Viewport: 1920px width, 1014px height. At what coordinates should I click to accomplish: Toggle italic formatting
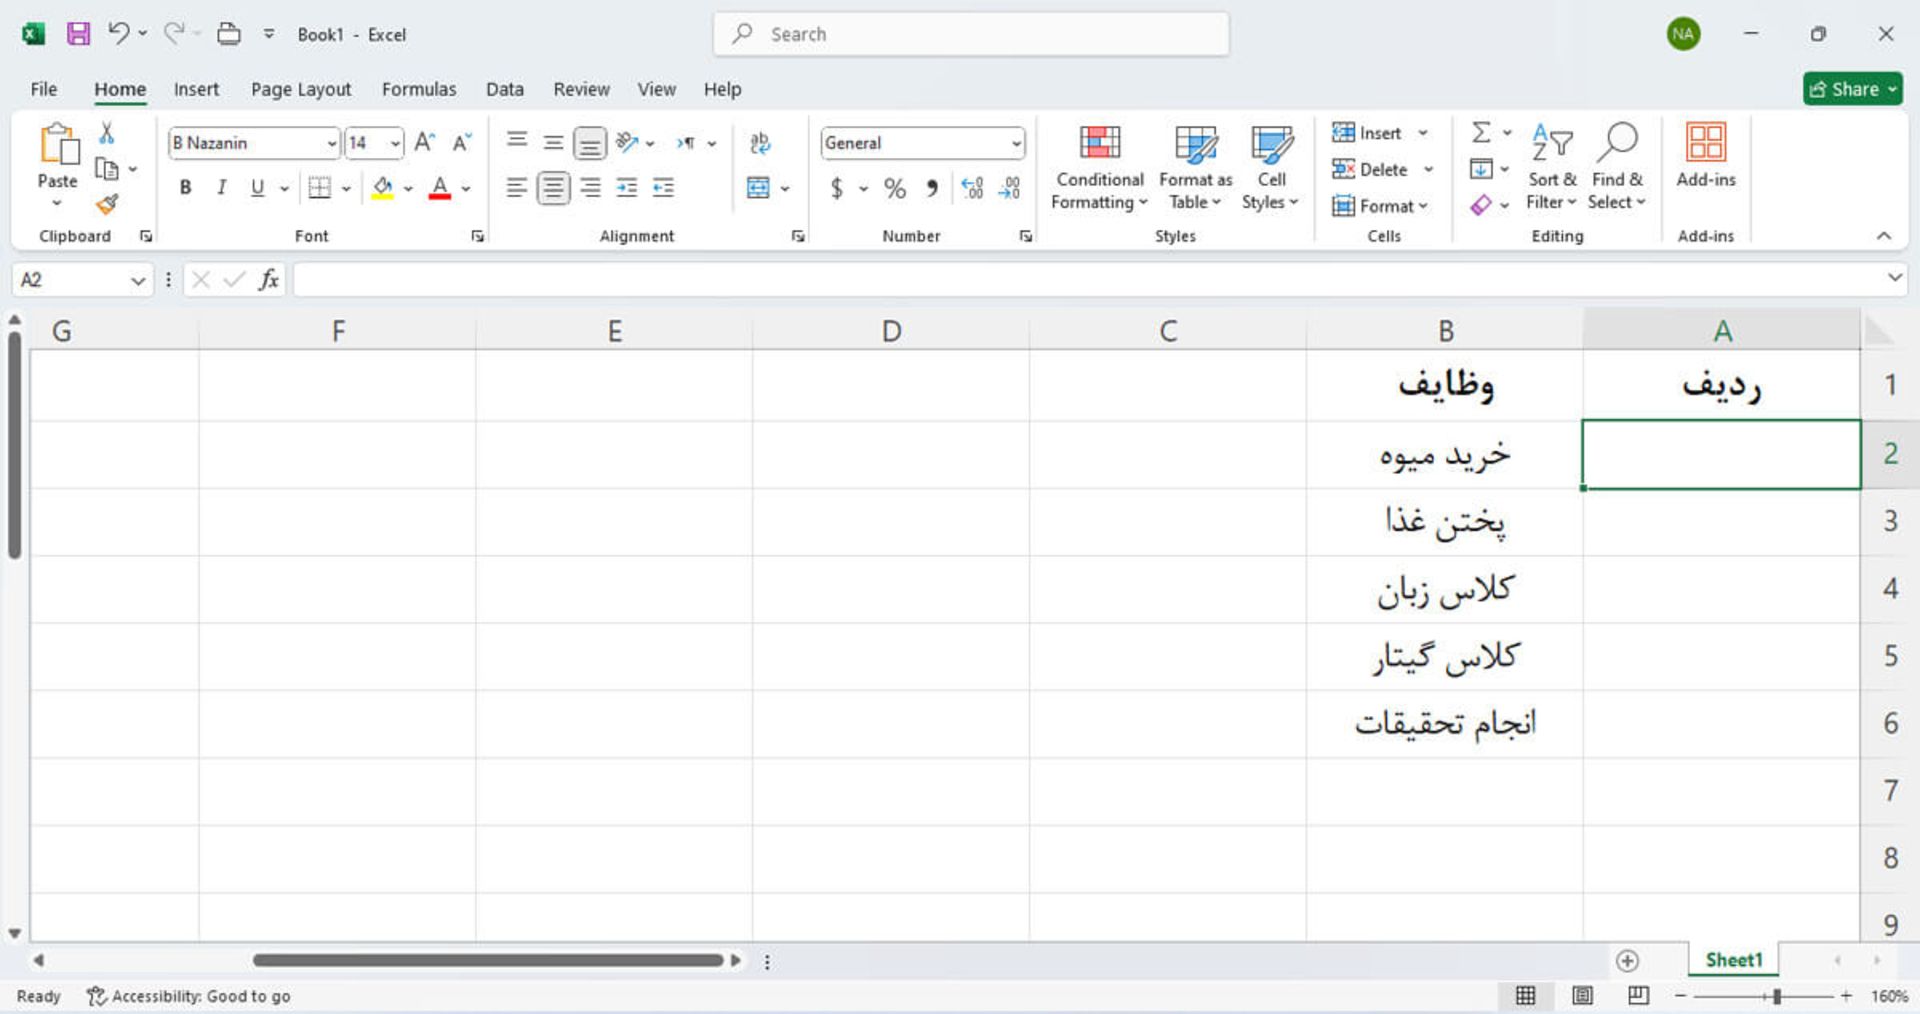point(221,187)
